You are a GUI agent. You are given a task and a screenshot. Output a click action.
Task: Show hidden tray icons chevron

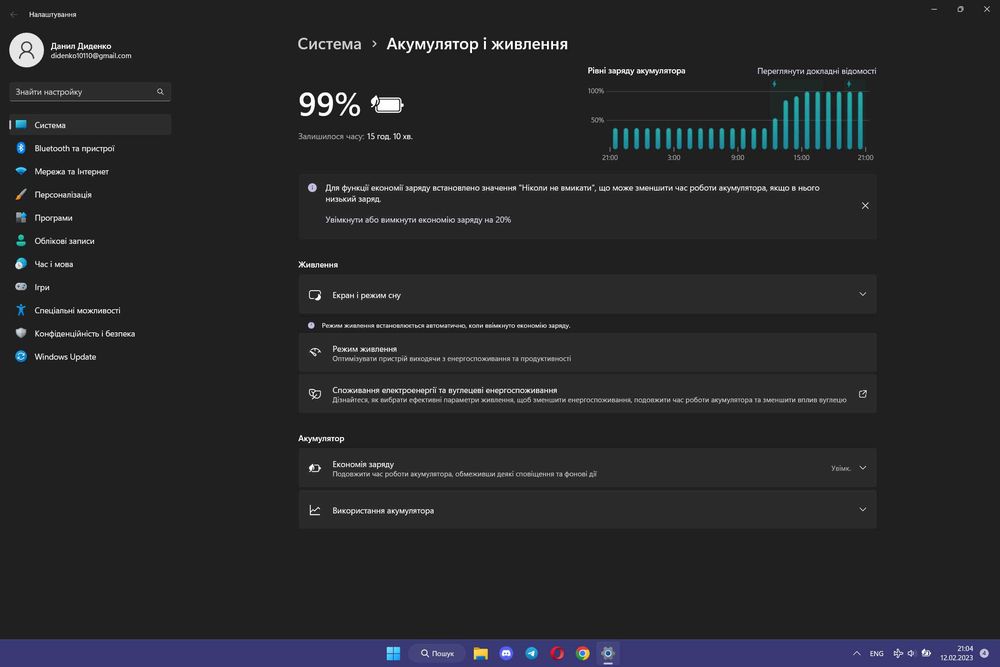[857, 653]
